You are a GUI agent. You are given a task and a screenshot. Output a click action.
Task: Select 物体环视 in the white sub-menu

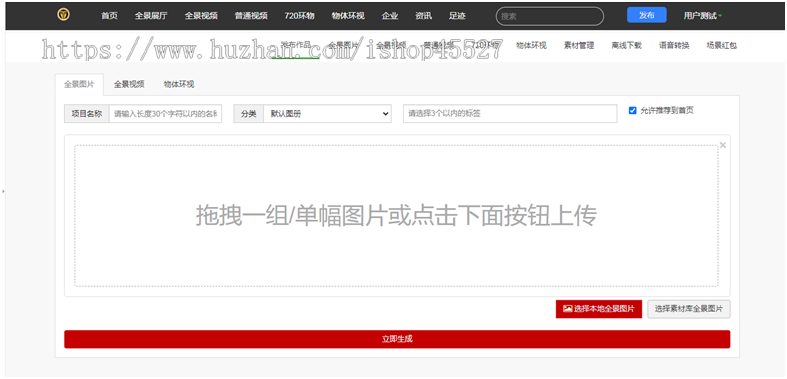click(x=531, y=45)
